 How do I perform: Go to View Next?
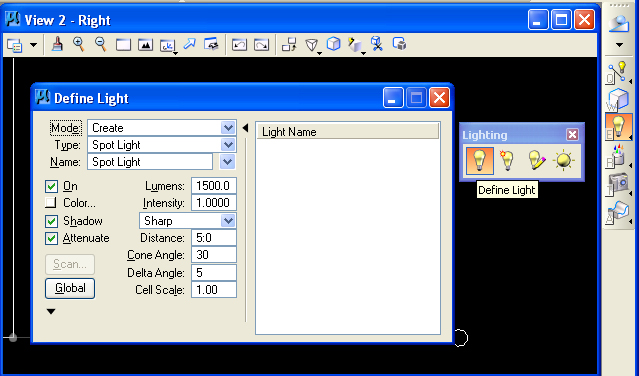pos(261,44)
